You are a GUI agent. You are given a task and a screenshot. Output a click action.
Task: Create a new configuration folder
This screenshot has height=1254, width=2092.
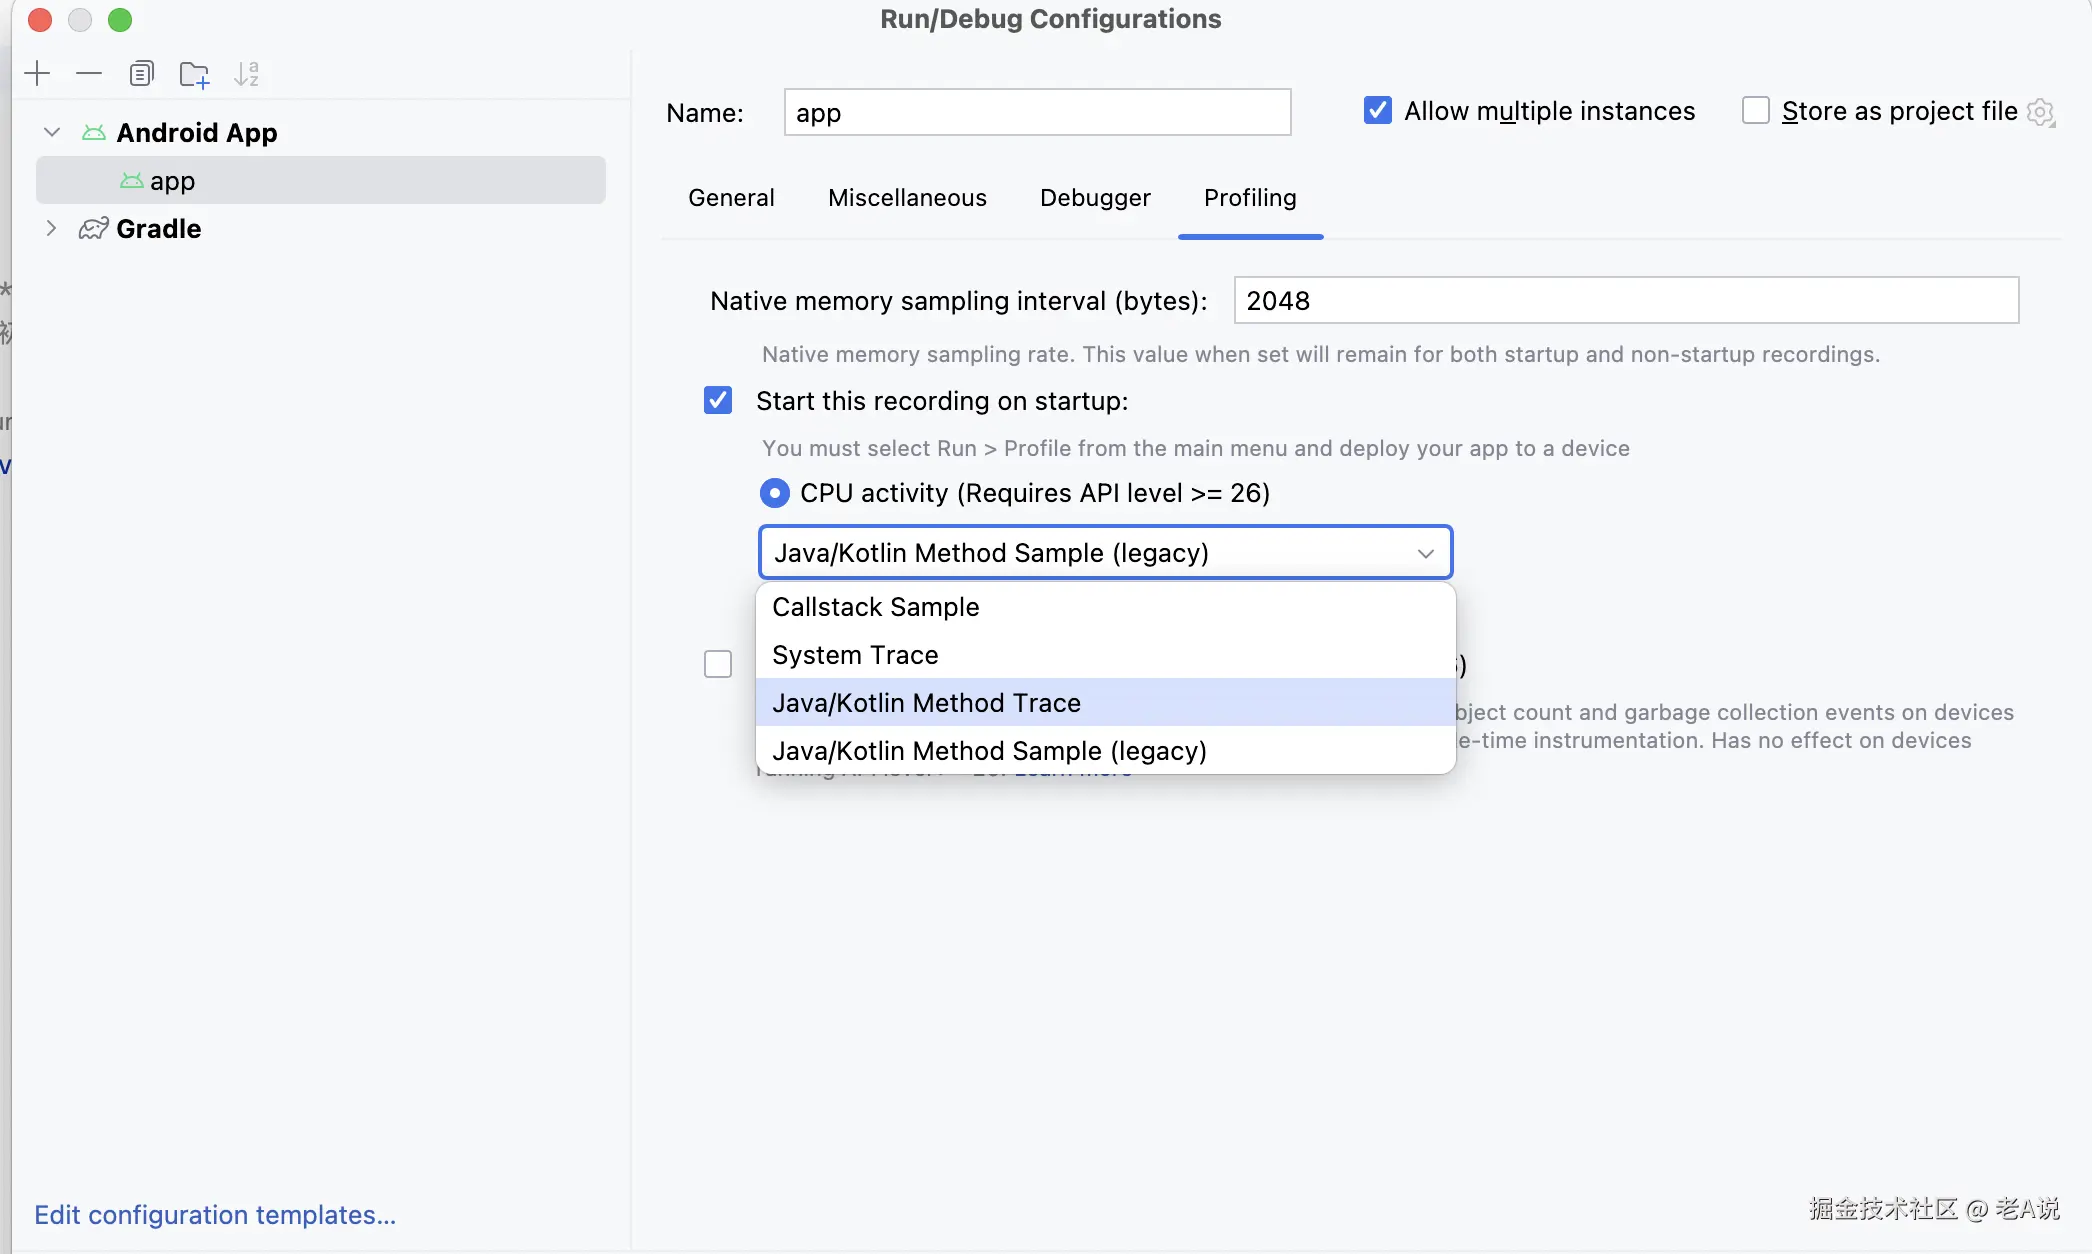click(194, 74)
